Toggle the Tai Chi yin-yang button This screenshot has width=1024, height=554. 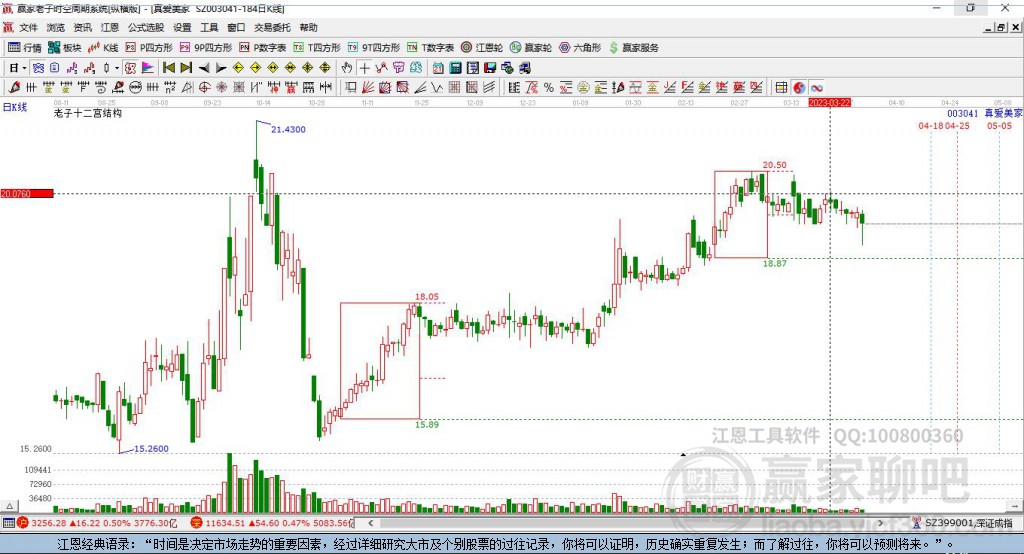[799, 87]
